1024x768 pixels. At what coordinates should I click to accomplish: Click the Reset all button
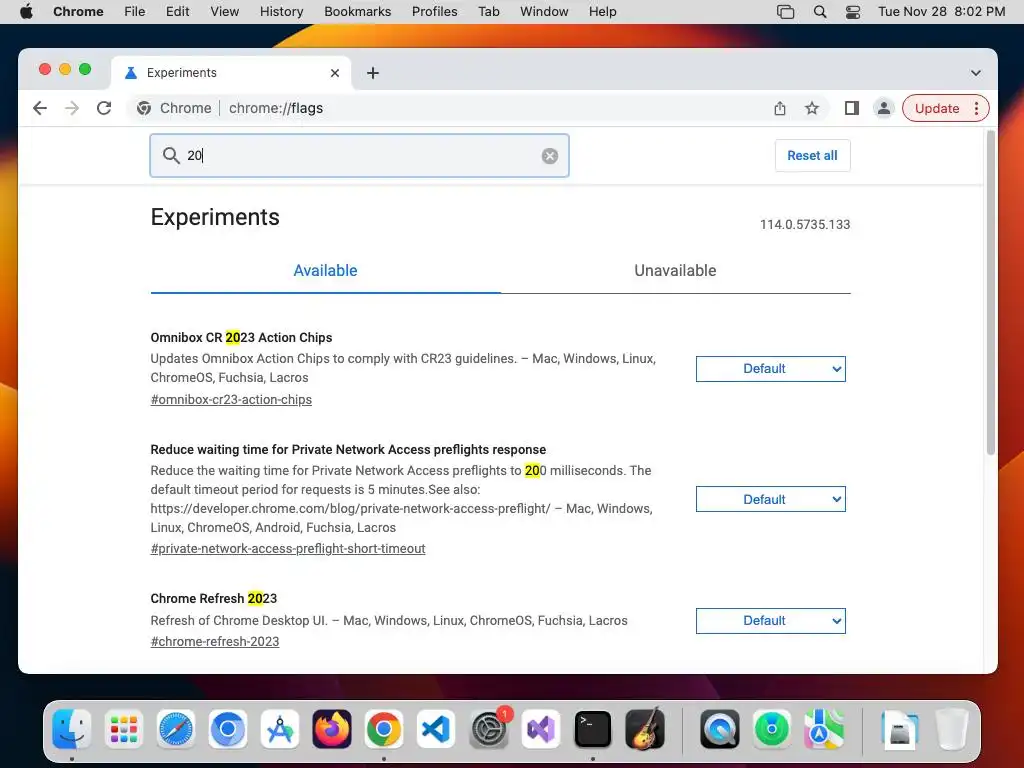[x=812, y=155]
